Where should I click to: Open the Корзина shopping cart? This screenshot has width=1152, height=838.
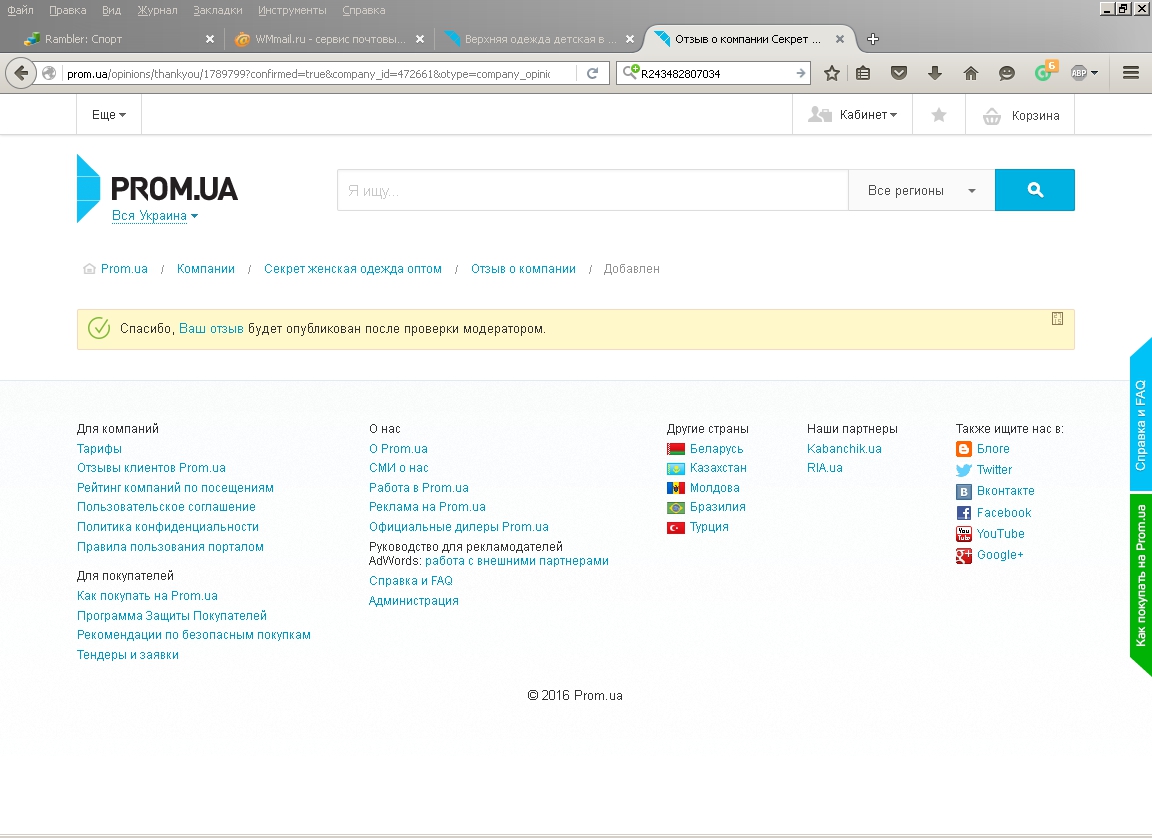point(1020,115)
